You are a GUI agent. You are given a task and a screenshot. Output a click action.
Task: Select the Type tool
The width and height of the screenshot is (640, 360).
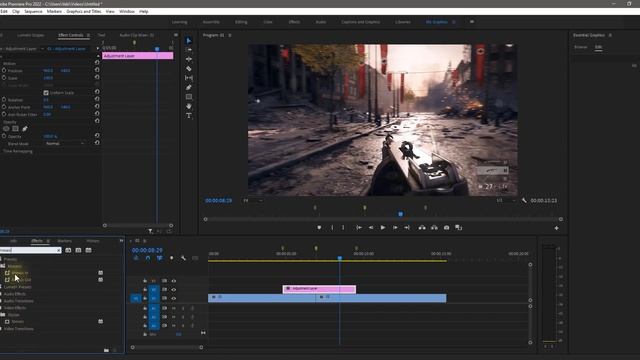(189, 116)
